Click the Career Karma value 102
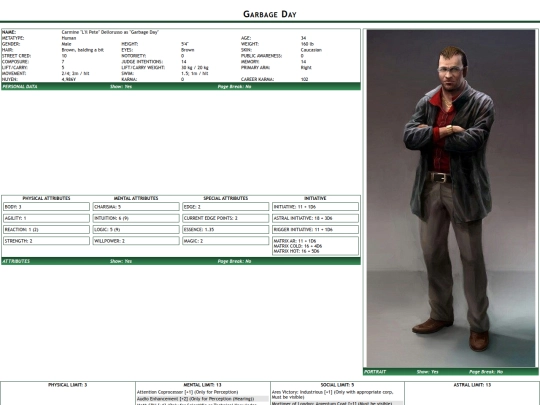 [x=304, y=79]
